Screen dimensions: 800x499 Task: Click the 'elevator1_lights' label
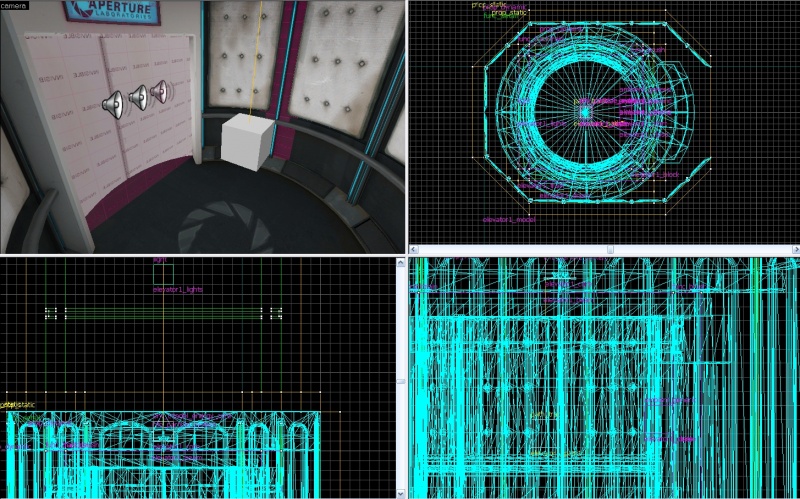click(x=178, y=289)
